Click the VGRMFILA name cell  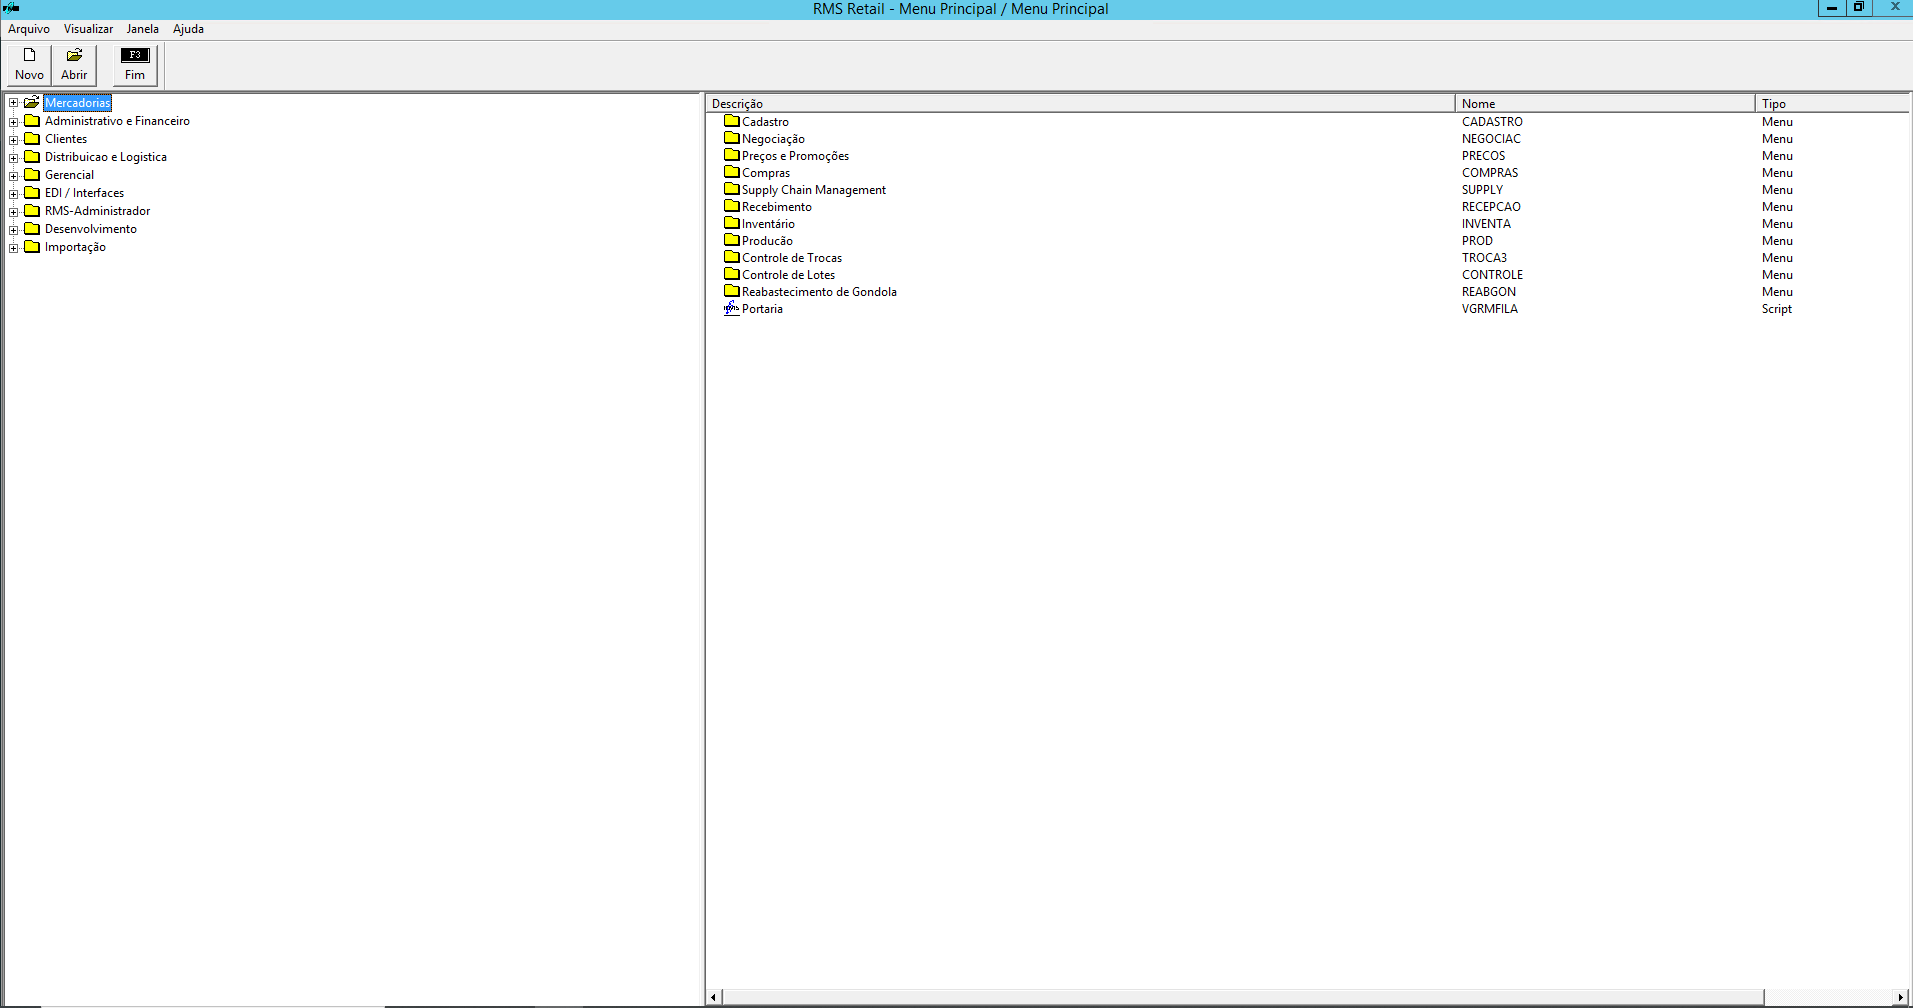coord(1490,309)
